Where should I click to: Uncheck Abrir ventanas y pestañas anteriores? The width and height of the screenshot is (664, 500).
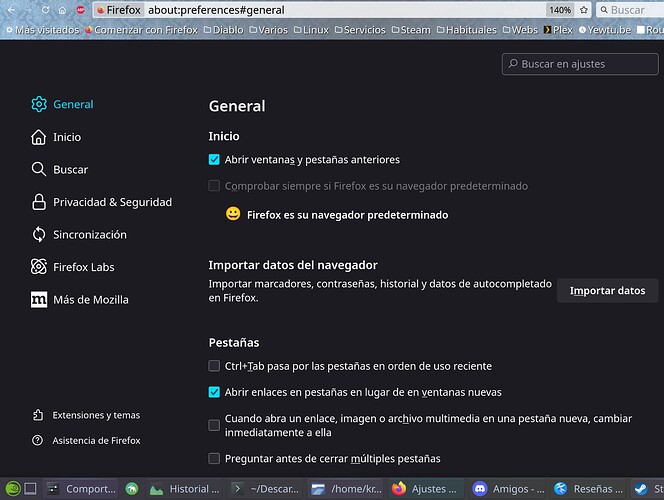coord(214,160)
